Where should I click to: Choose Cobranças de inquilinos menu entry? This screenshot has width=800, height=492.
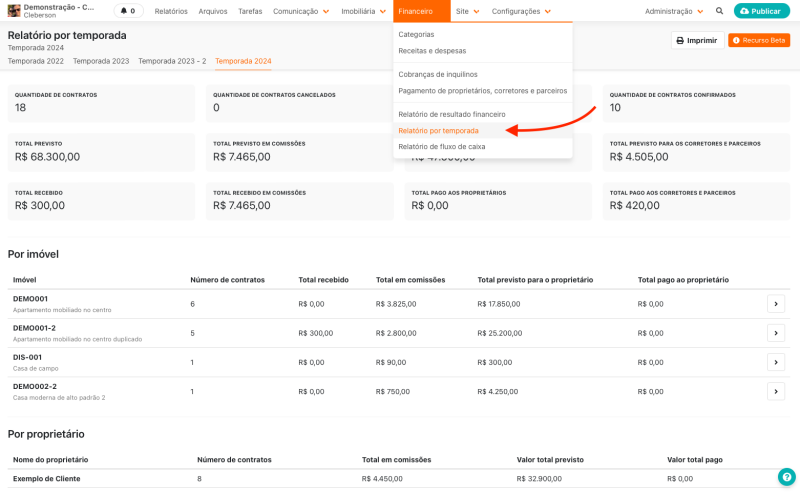[438, 74]
